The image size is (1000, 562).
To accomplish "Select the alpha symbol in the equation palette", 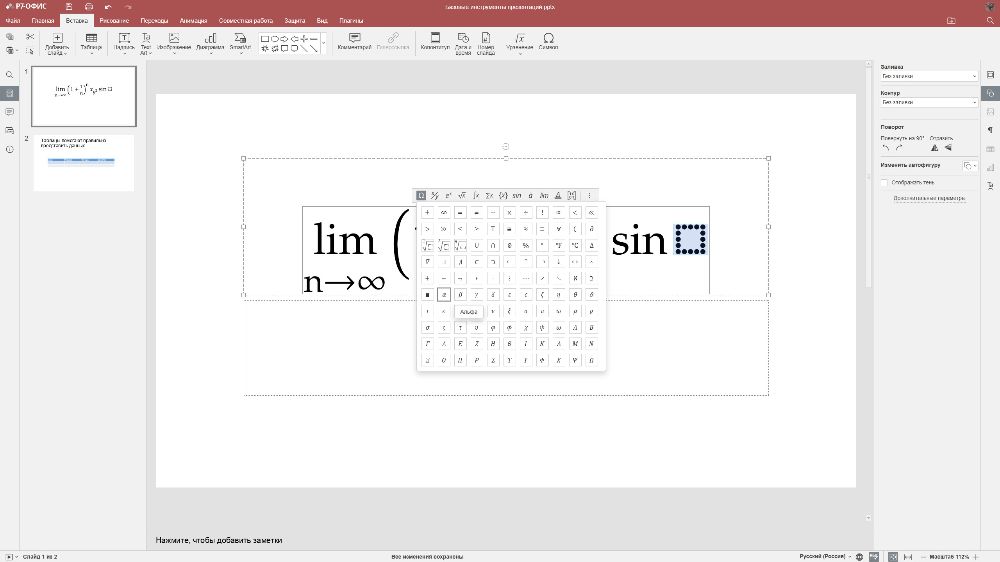I will tap(444, 295).
